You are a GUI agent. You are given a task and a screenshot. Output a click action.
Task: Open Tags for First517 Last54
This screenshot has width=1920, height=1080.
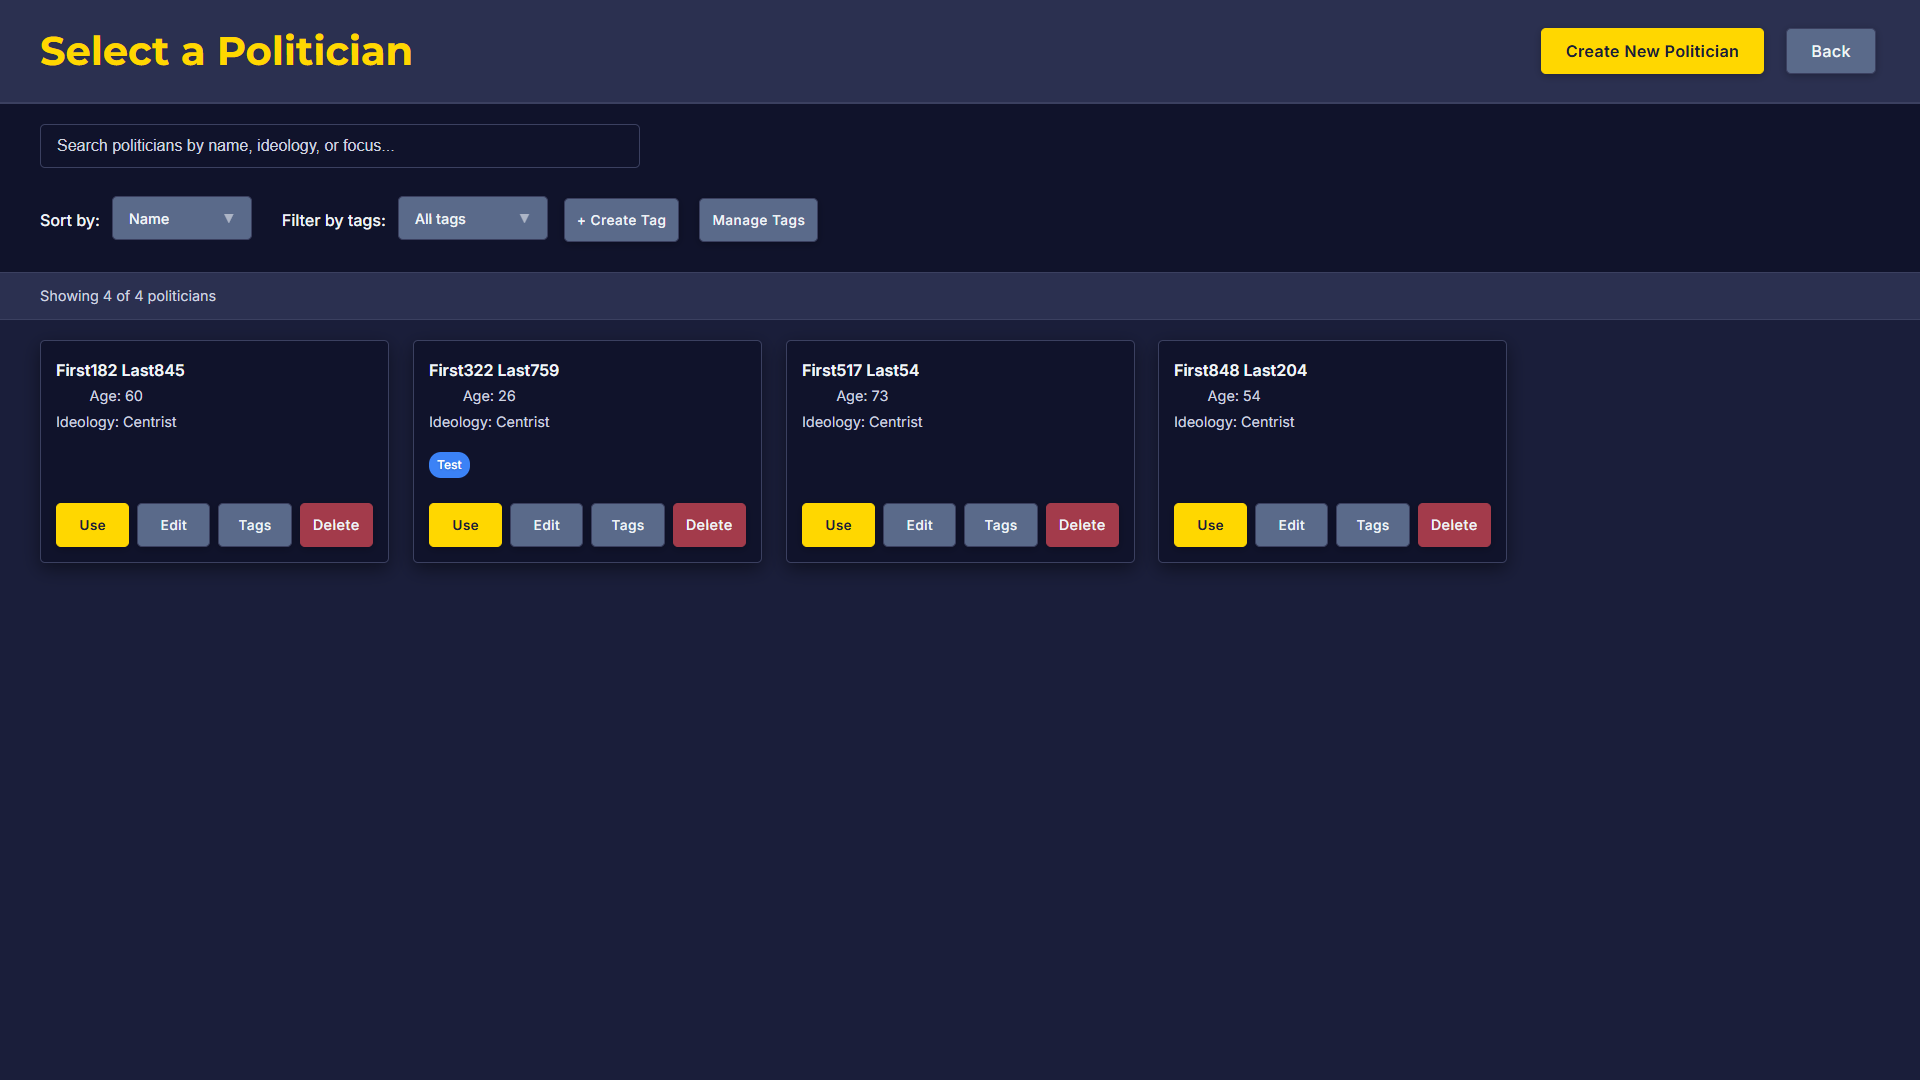point(1000,525)
